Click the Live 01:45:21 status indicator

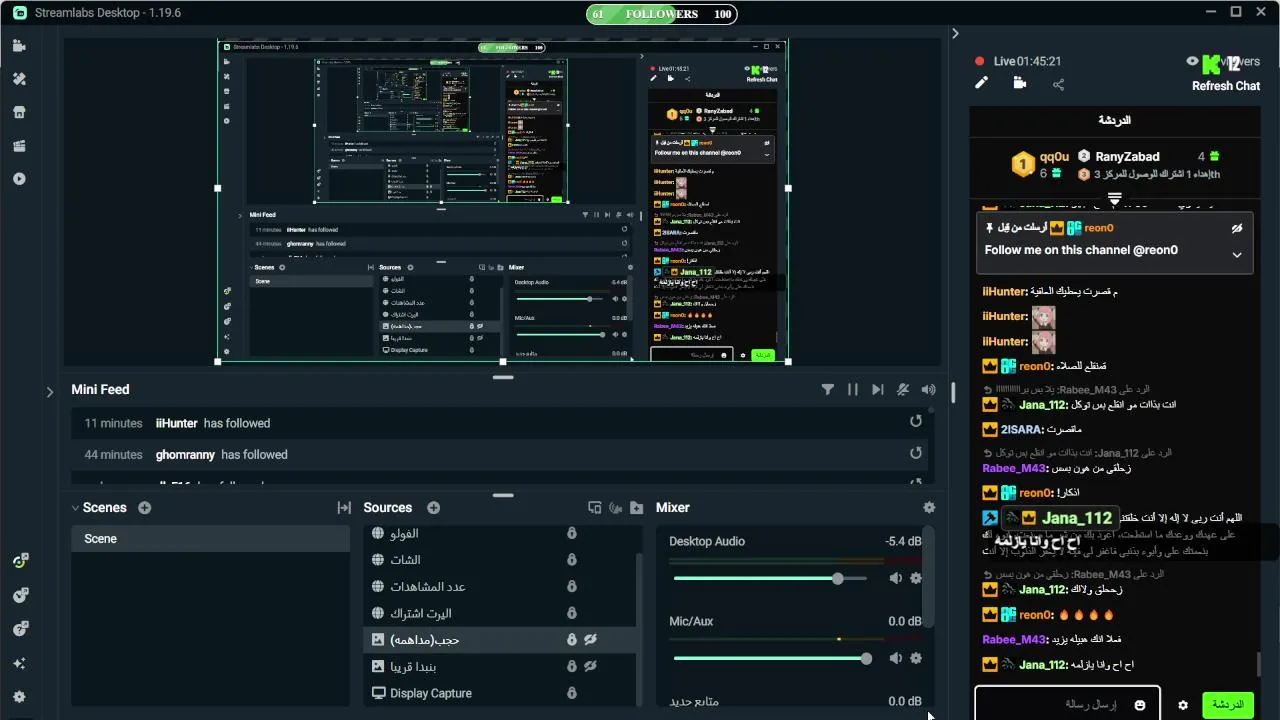[x=1018, y=61]
